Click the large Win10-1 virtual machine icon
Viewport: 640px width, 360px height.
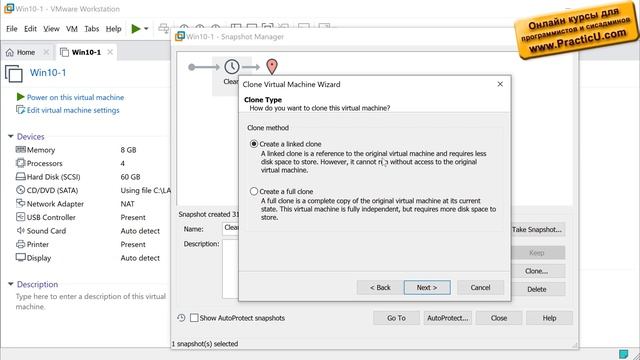(x=14, y=74)
